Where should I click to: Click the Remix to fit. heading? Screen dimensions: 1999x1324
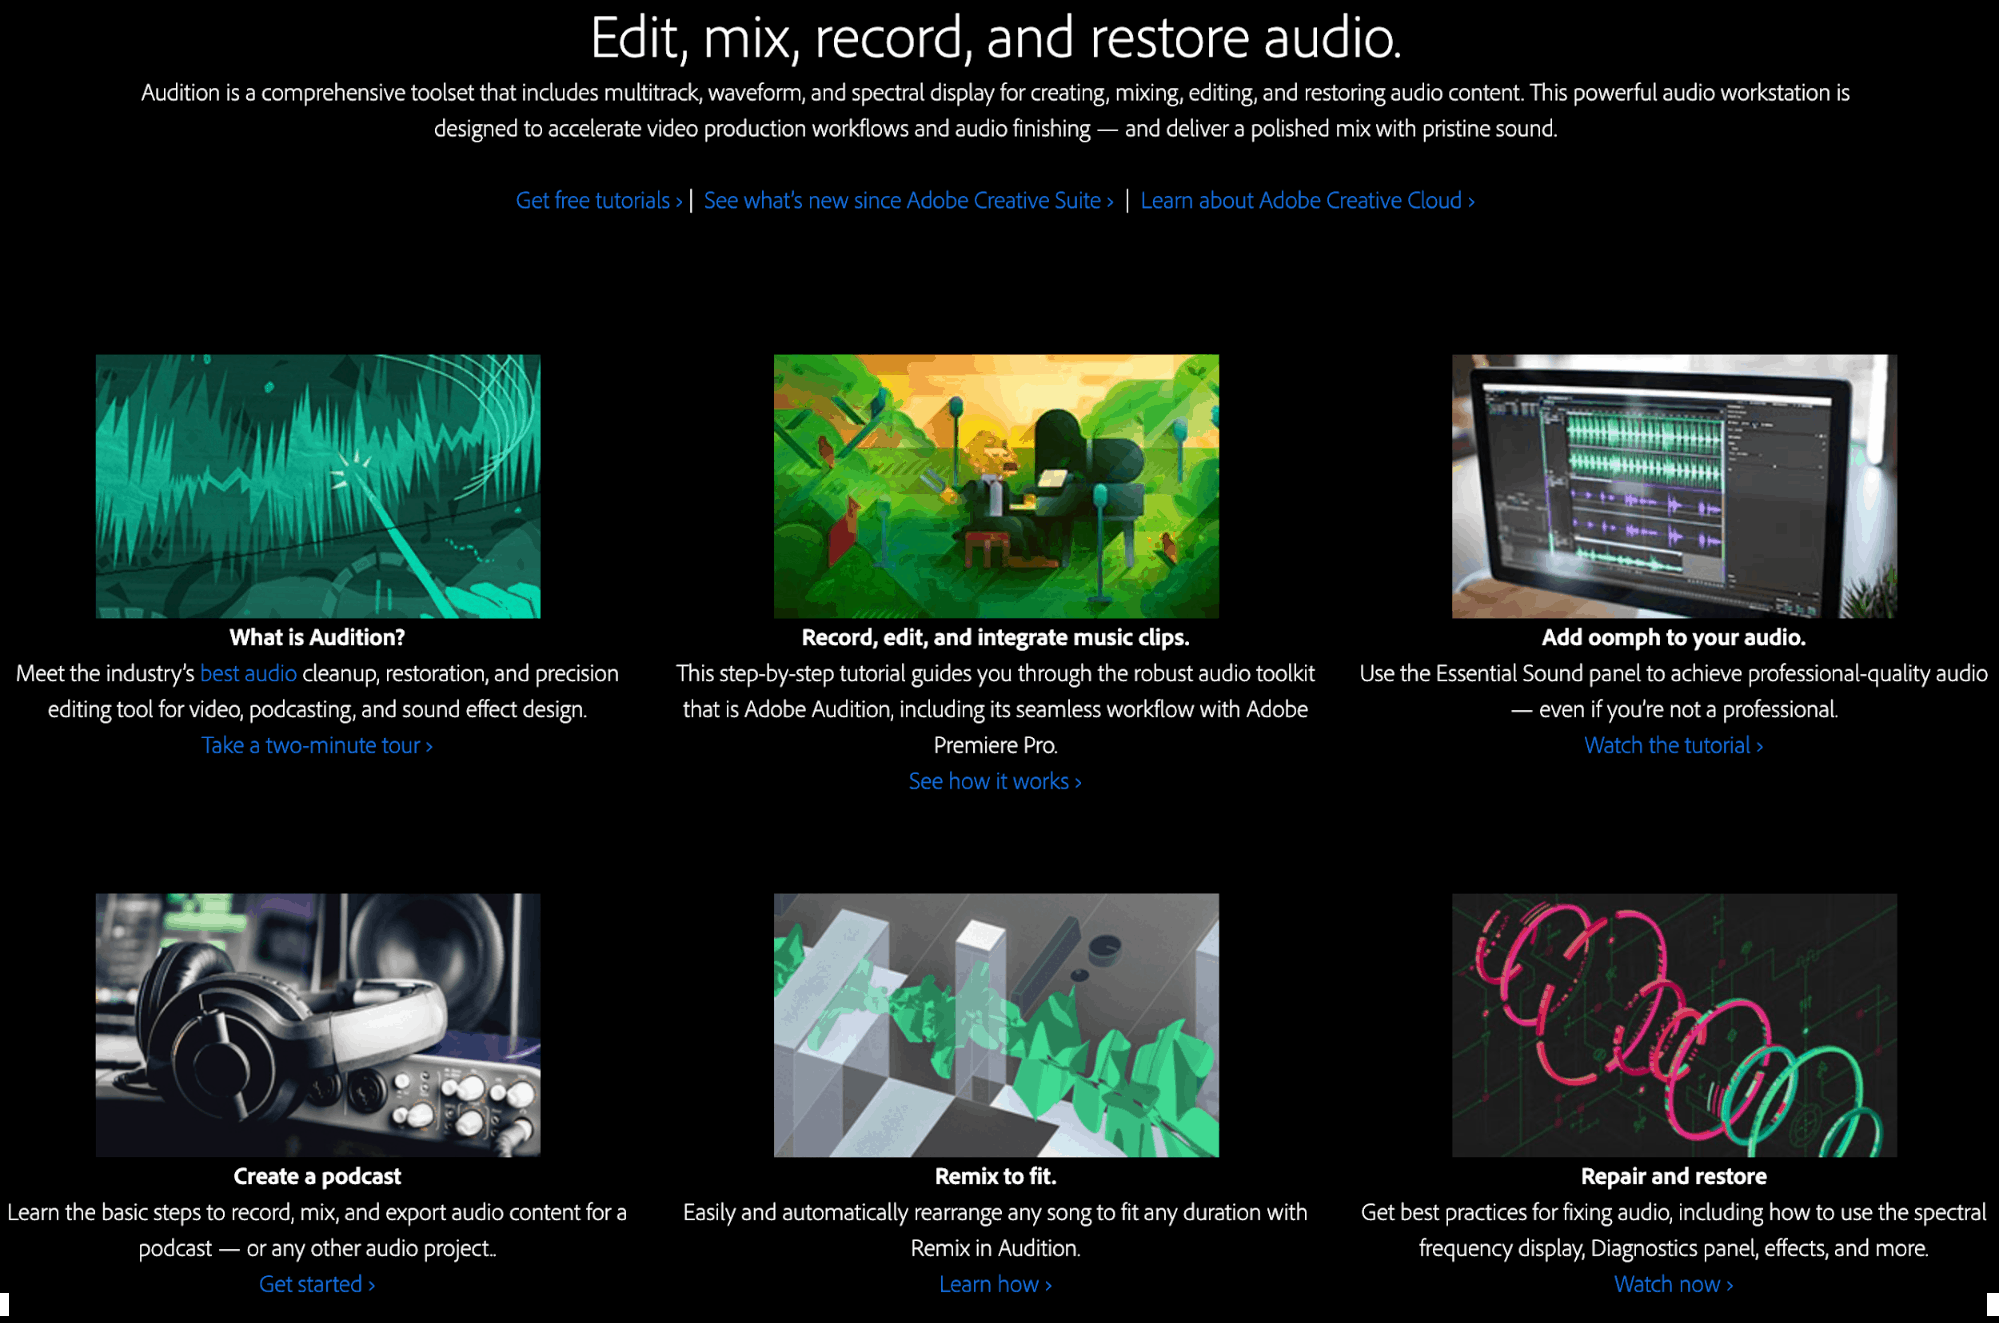995,1177
